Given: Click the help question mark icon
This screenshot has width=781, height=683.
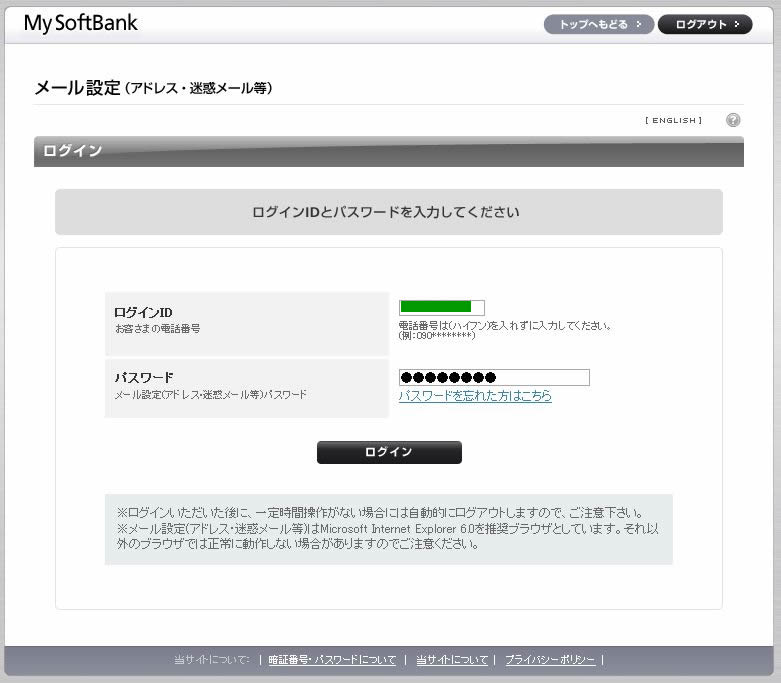Looking at the screenshot, I should pos(733,120).
